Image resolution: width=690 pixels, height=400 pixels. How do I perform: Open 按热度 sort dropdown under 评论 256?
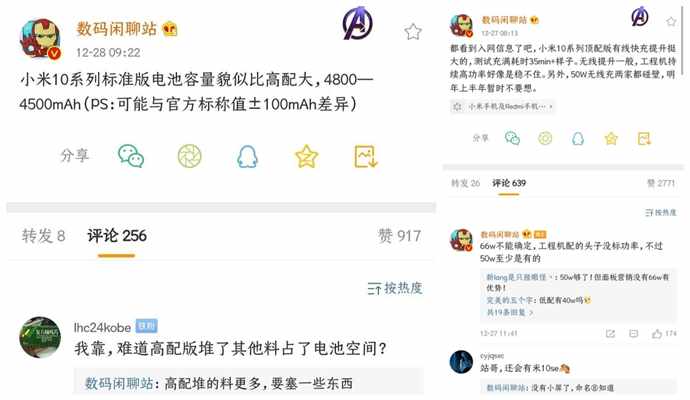(x=395, y=288)
